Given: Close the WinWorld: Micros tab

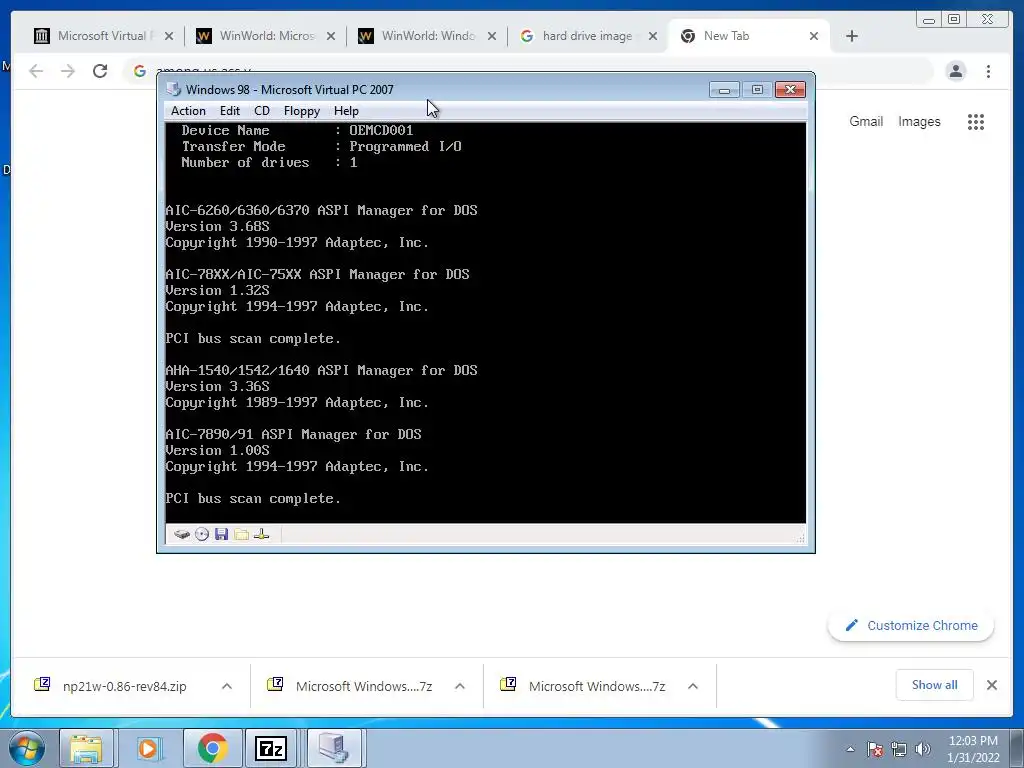Looking at the screenshot, I should pos(331,36).
